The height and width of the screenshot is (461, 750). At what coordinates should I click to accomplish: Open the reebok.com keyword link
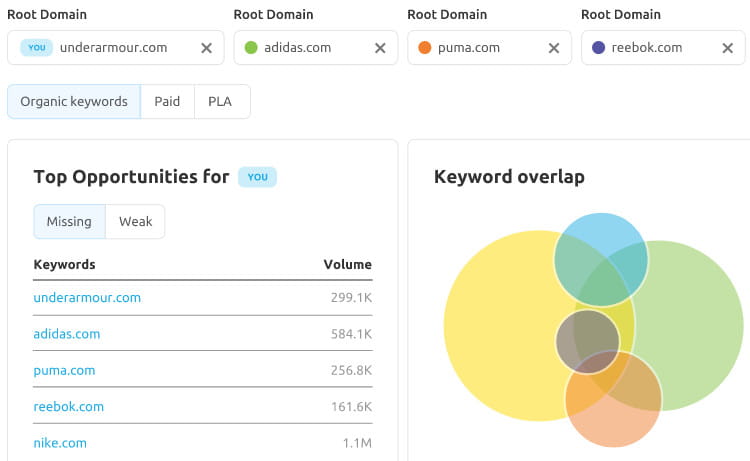coord(68,406)
